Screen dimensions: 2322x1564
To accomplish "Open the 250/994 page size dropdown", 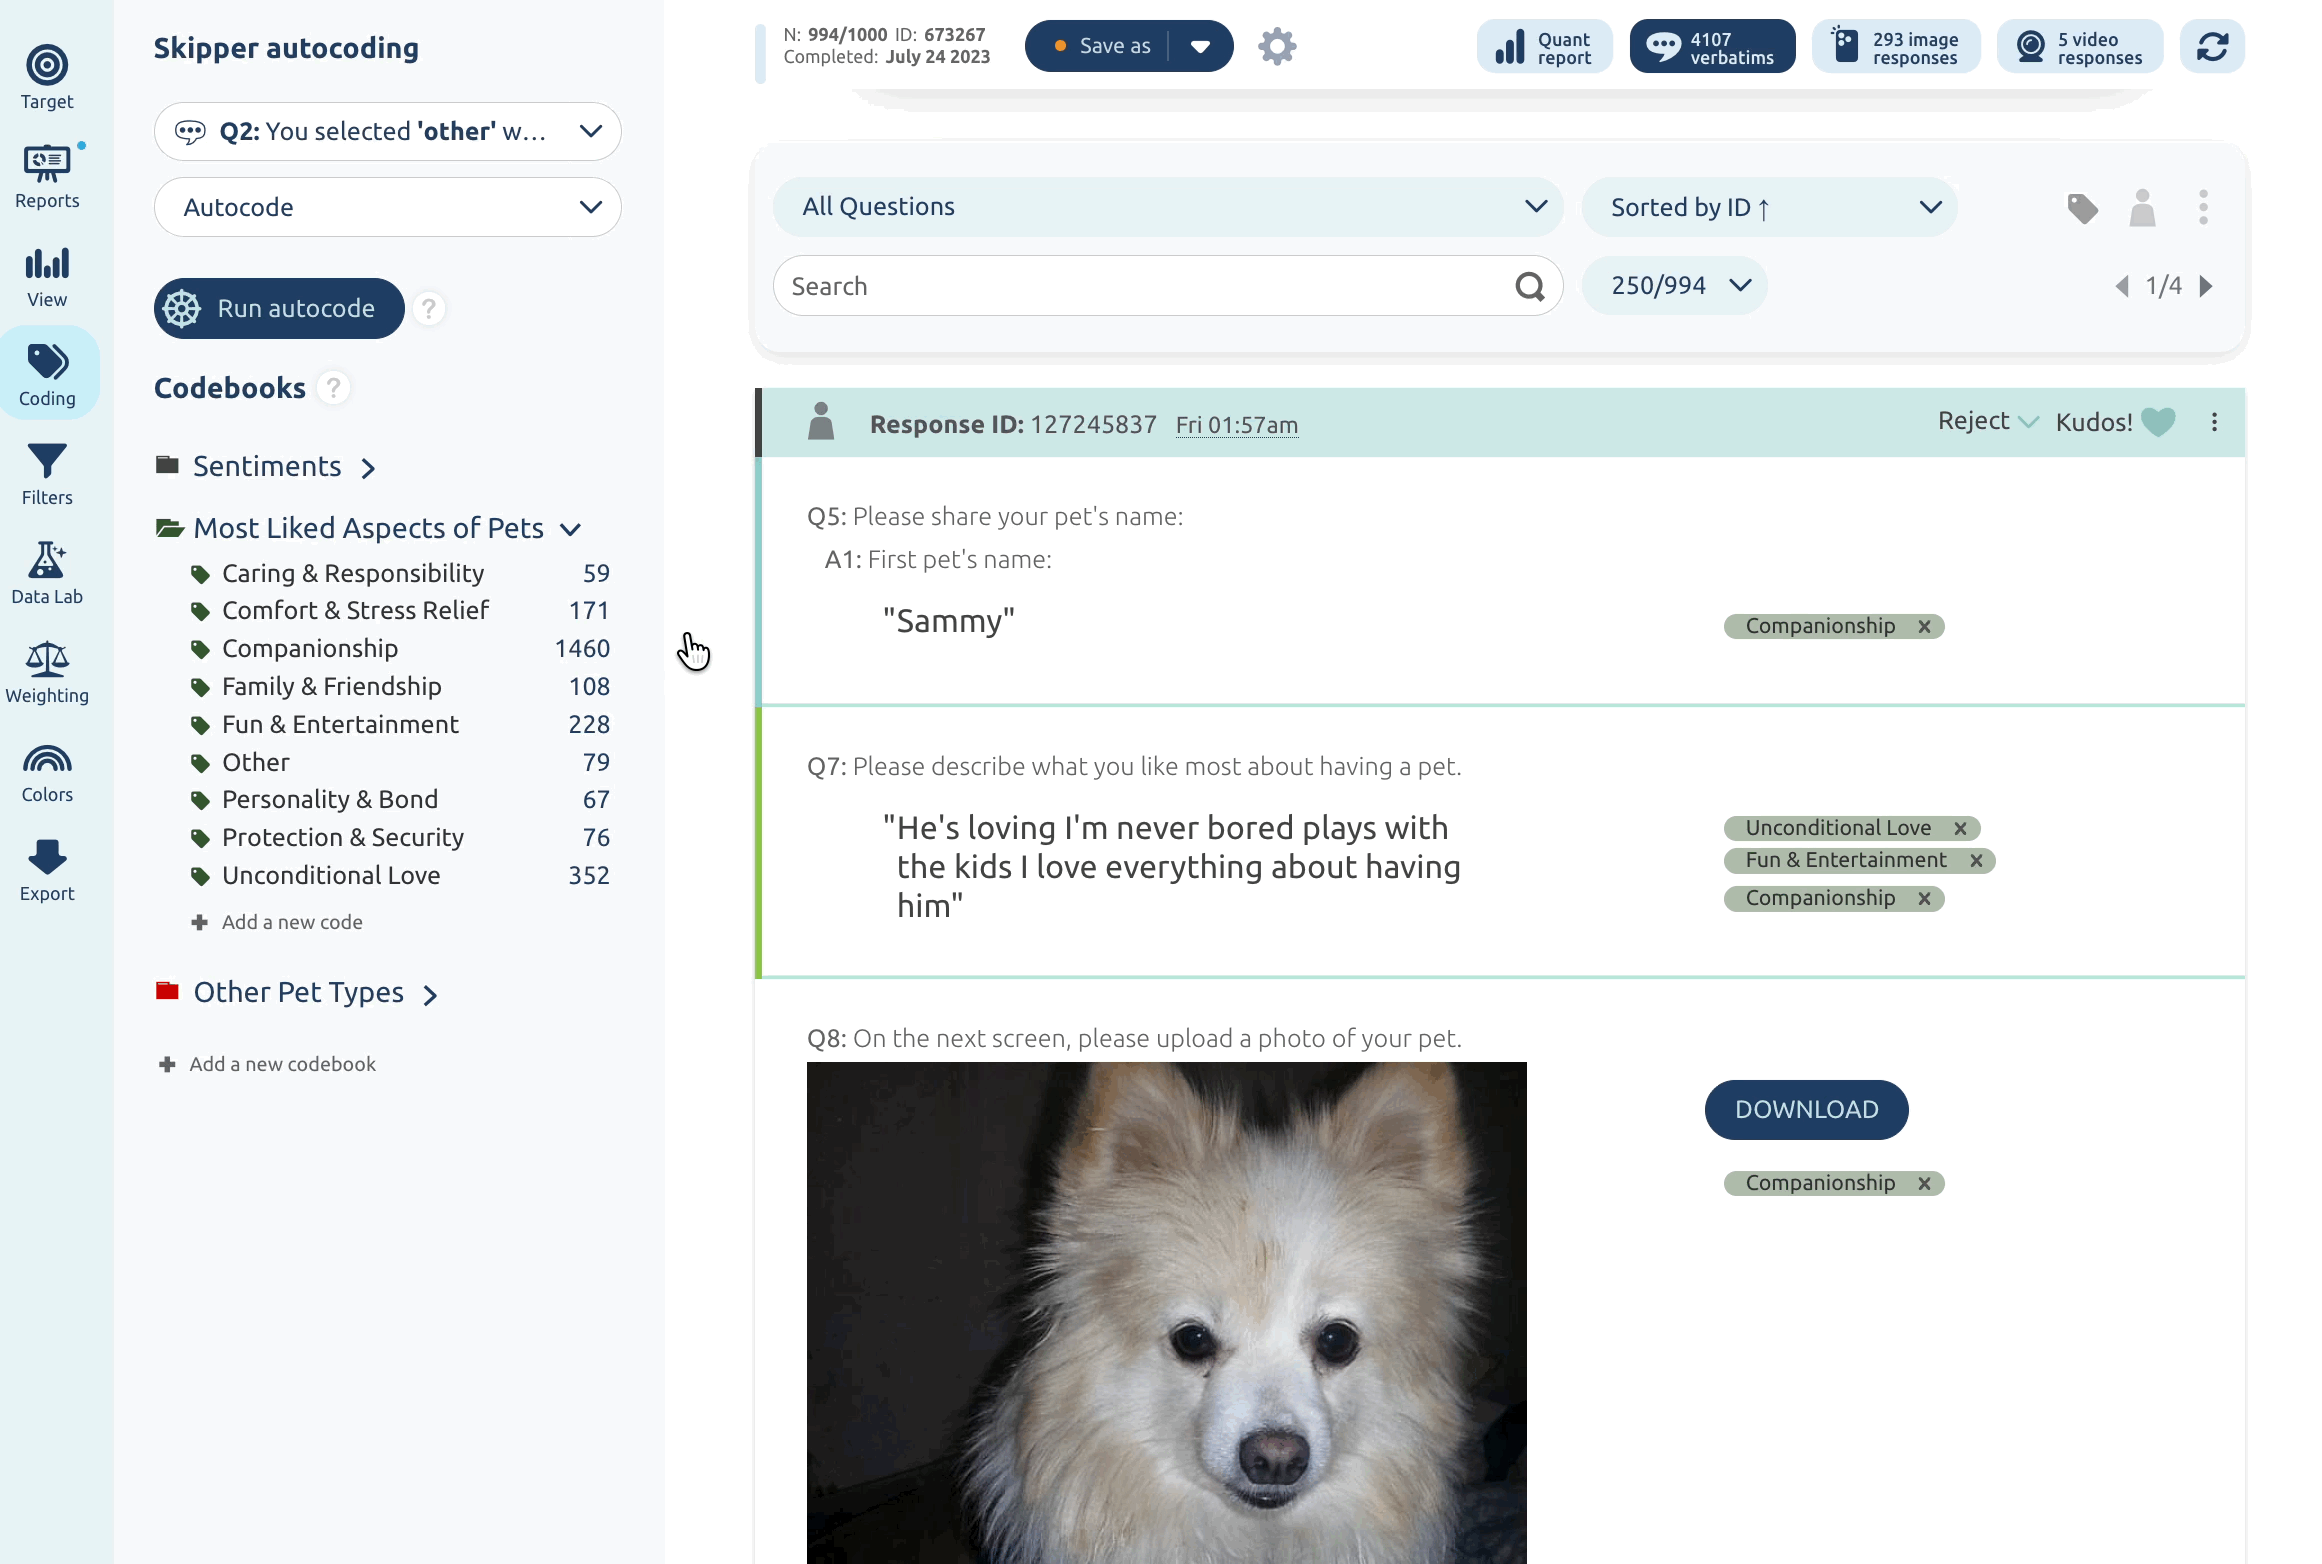I will point(1674,286).
